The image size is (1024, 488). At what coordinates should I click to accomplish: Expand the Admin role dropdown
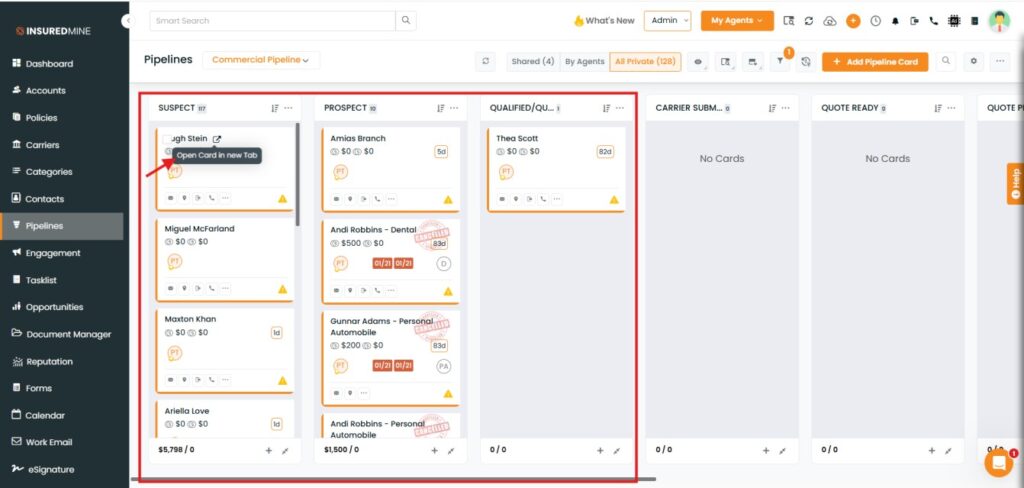pos(667,20)
